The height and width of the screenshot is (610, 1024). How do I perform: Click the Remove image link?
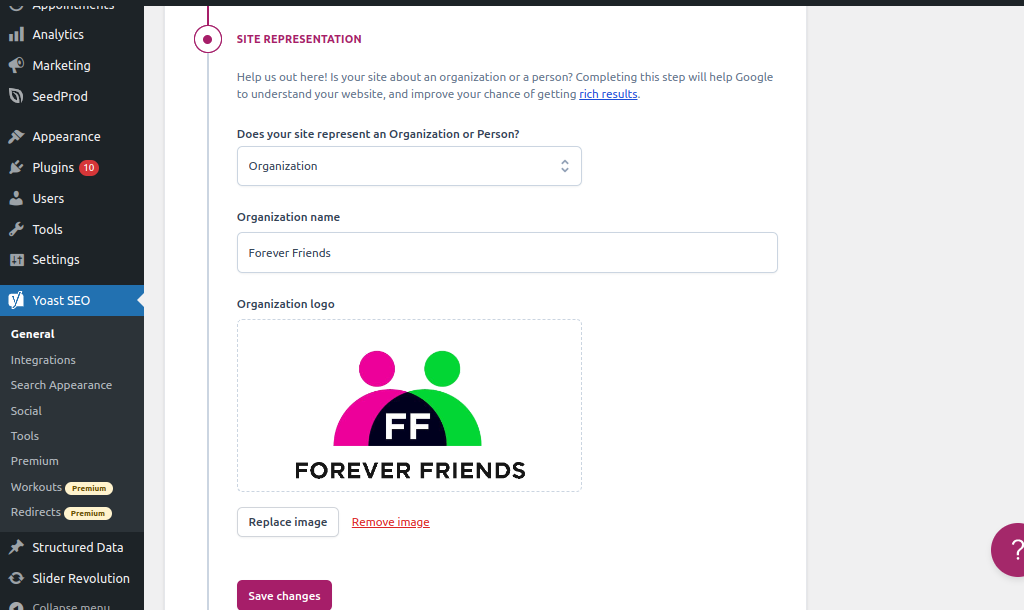[390, 522]
